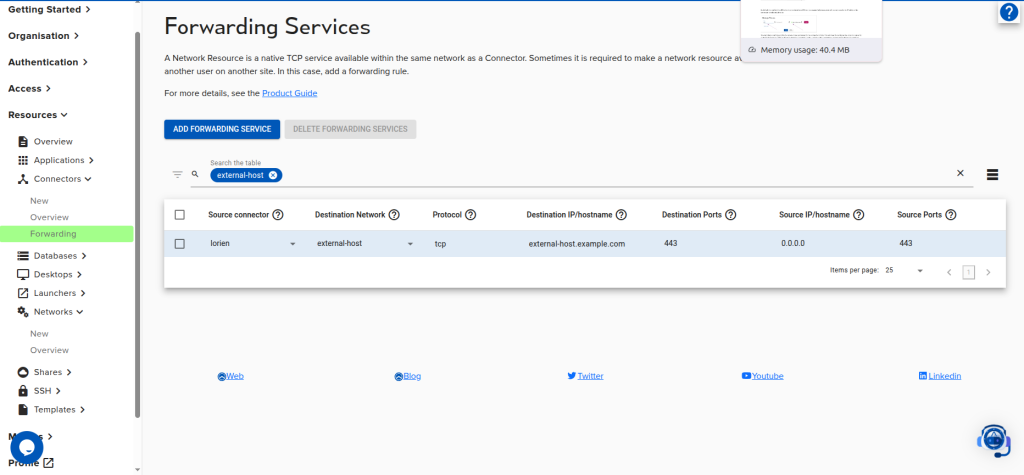The width and height of the screenshot is (1024, 475).
Task: Click the SSH lock icon
Action: 23,391
